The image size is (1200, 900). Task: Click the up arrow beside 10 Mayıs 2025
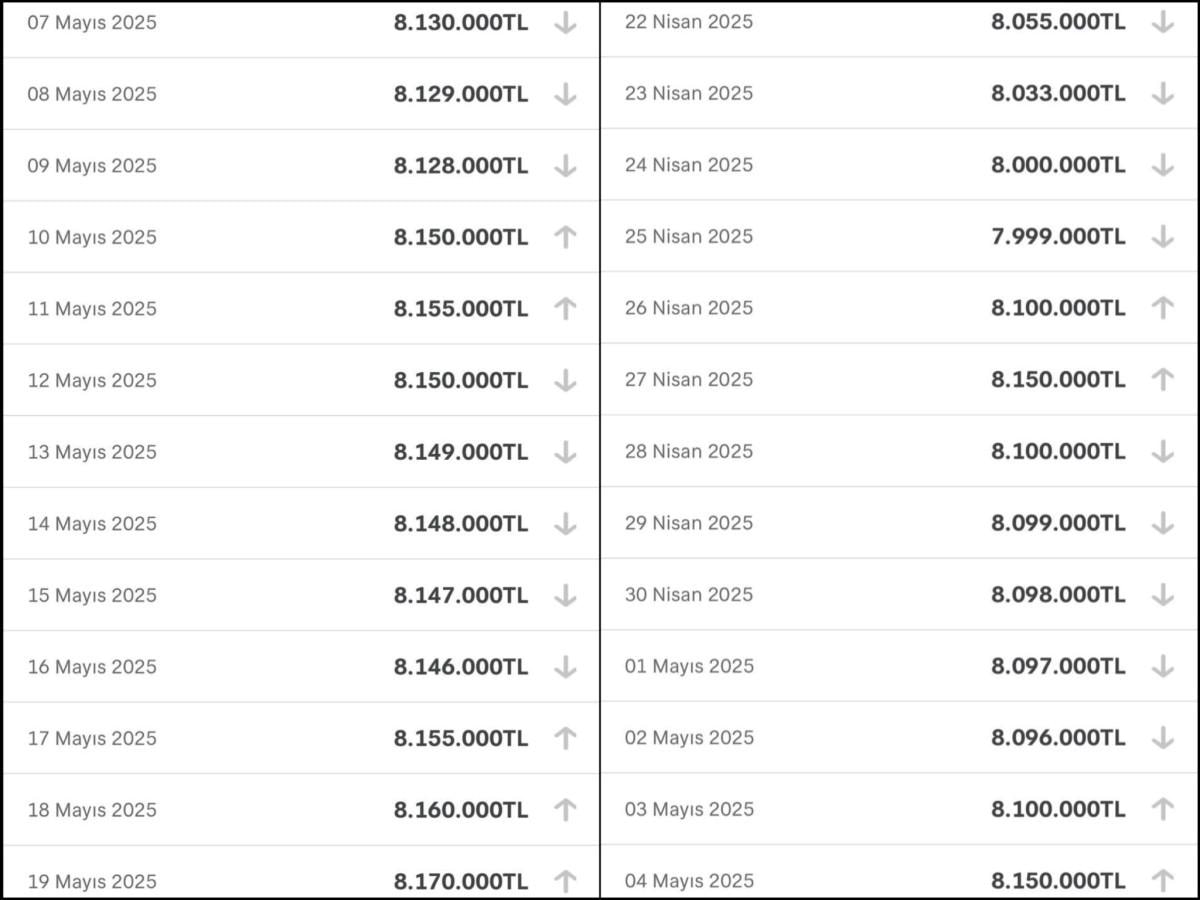[x=565, y=237]
